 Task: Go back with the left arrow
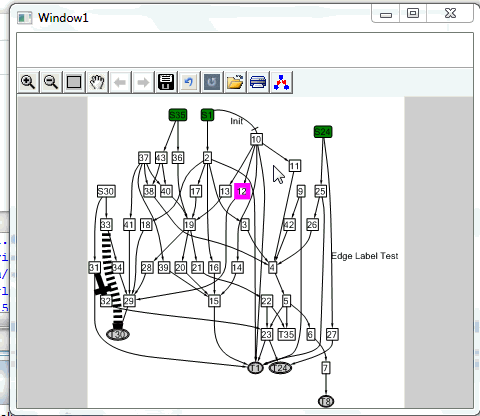pyautogui.click(x=120, y=82)
